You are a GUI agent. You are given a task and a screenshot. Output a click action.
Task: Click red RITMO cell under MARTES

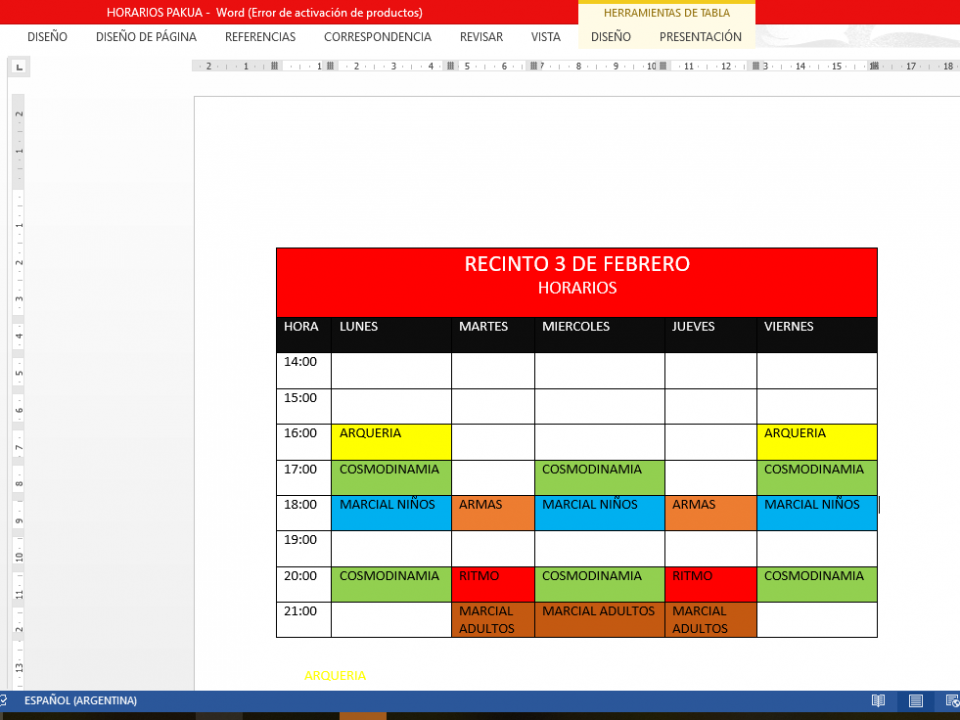(493, 584)
